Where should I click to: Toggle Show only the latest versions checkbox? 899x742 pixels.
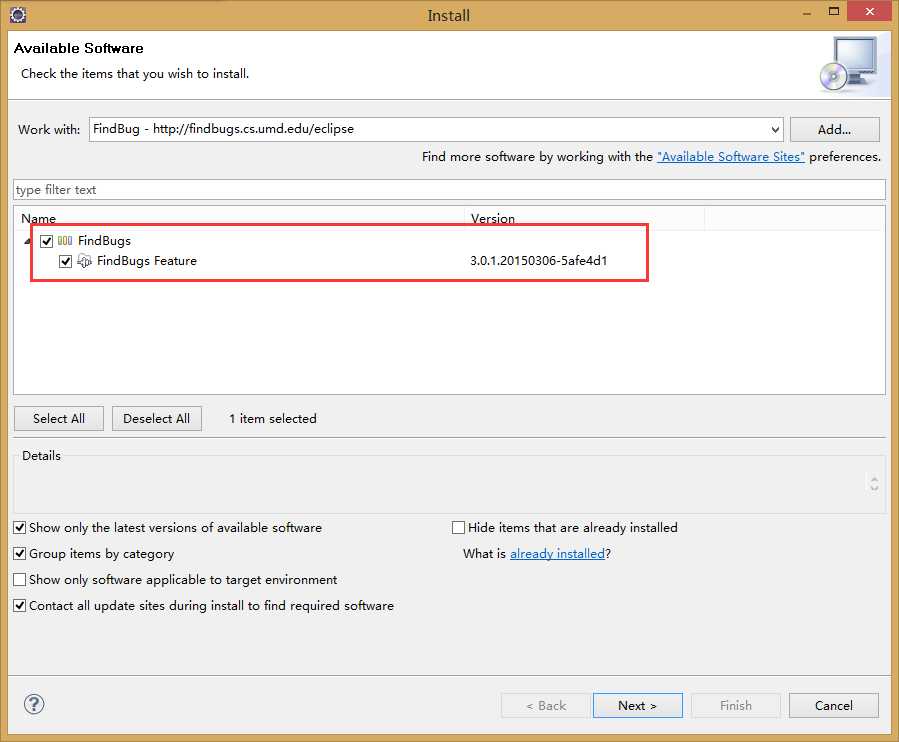pyautogui.click(x=19, y=528)
